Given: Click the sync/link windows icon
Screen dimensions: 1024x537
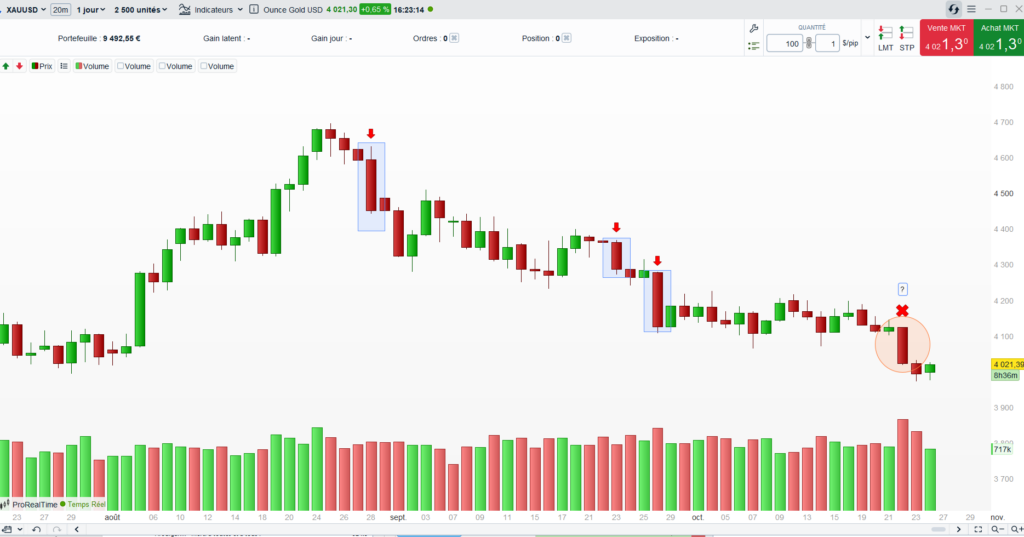Looking at the screenshot, I should [953, 9].
